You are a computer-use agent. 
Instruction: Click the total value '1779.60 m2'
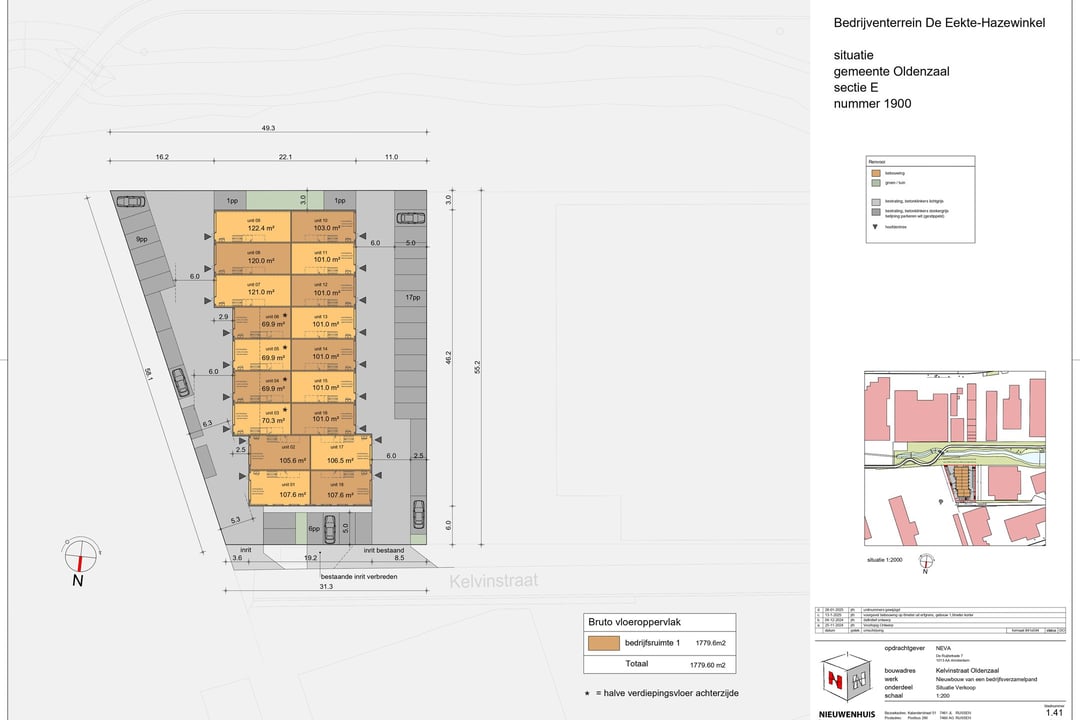(x=707, y=666)
